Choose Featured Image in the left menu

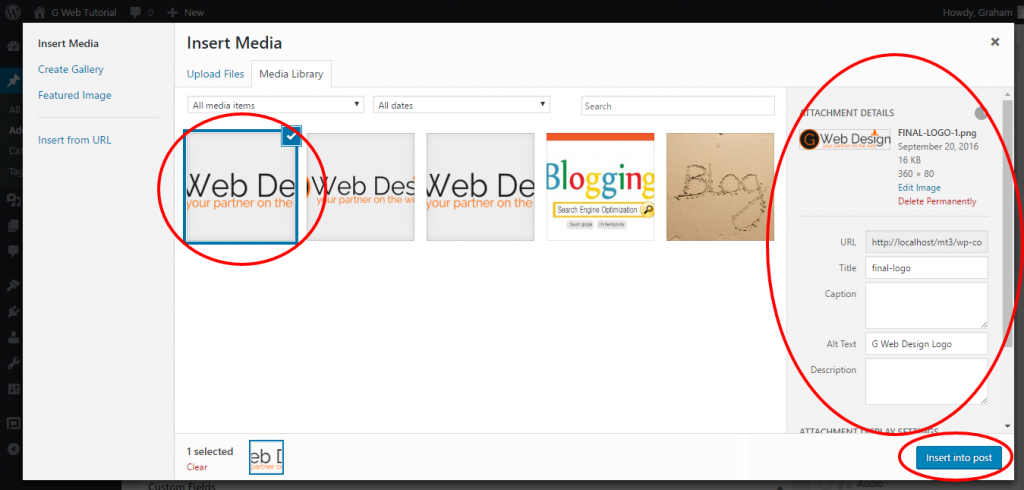74,95
